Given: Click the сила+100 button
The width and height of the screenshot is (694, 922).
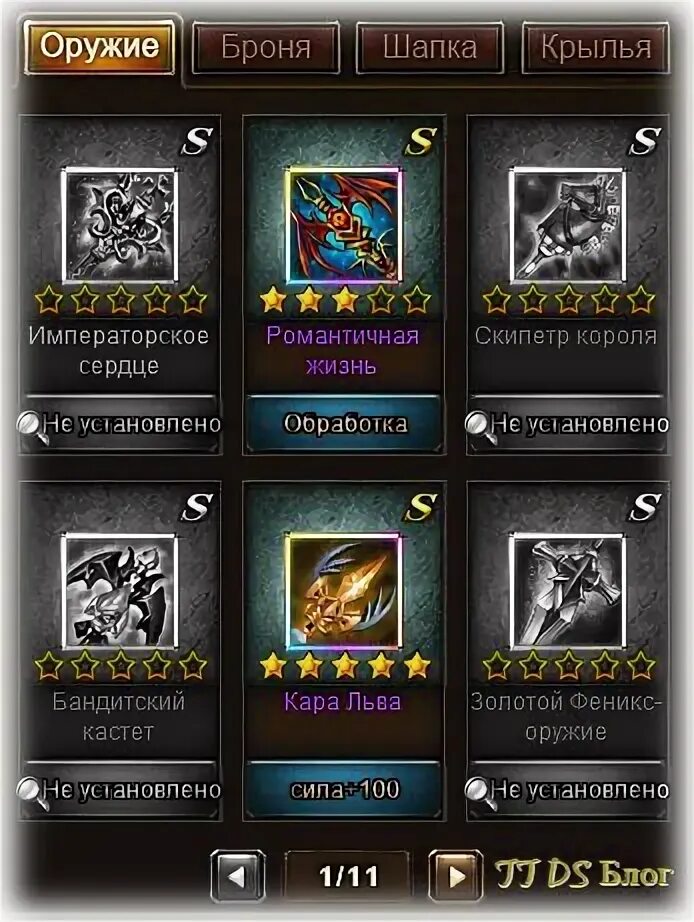Looking at the screenshot, I should (x=343, y=789).
